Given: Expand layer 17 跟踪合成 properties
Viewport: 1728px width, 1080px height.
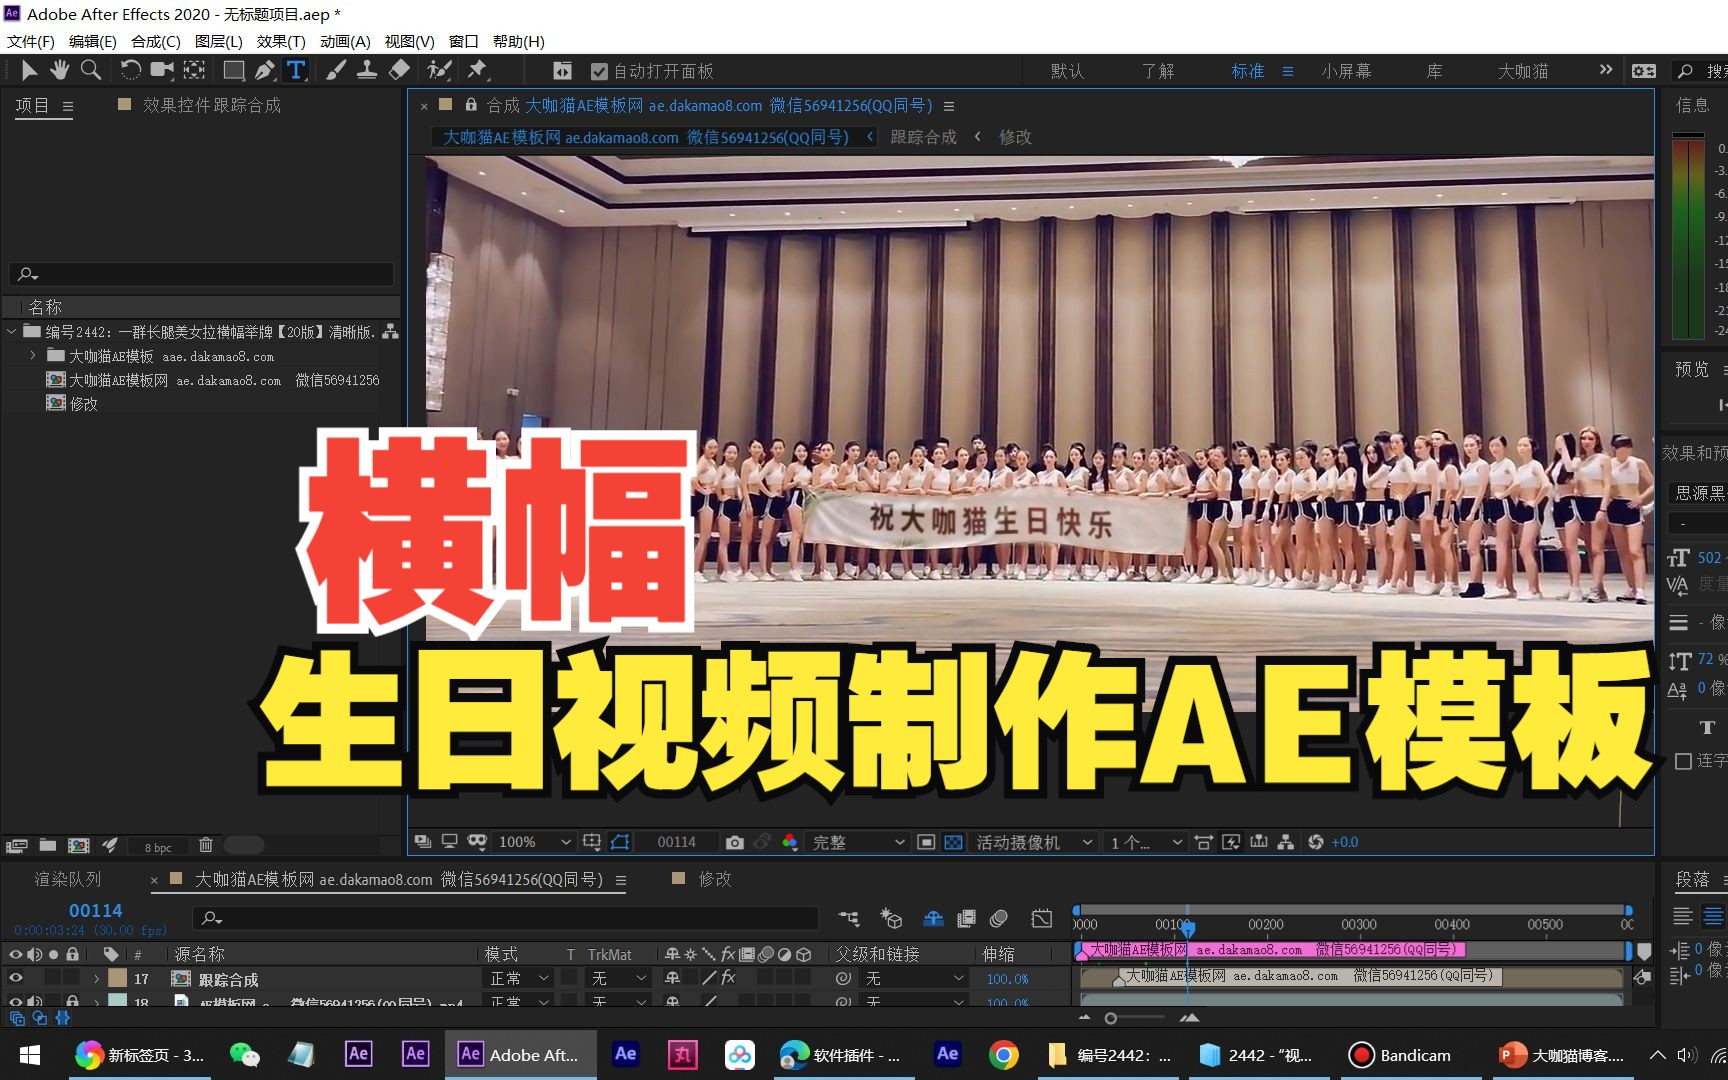Looking at the screenshot, I should 96,979.
